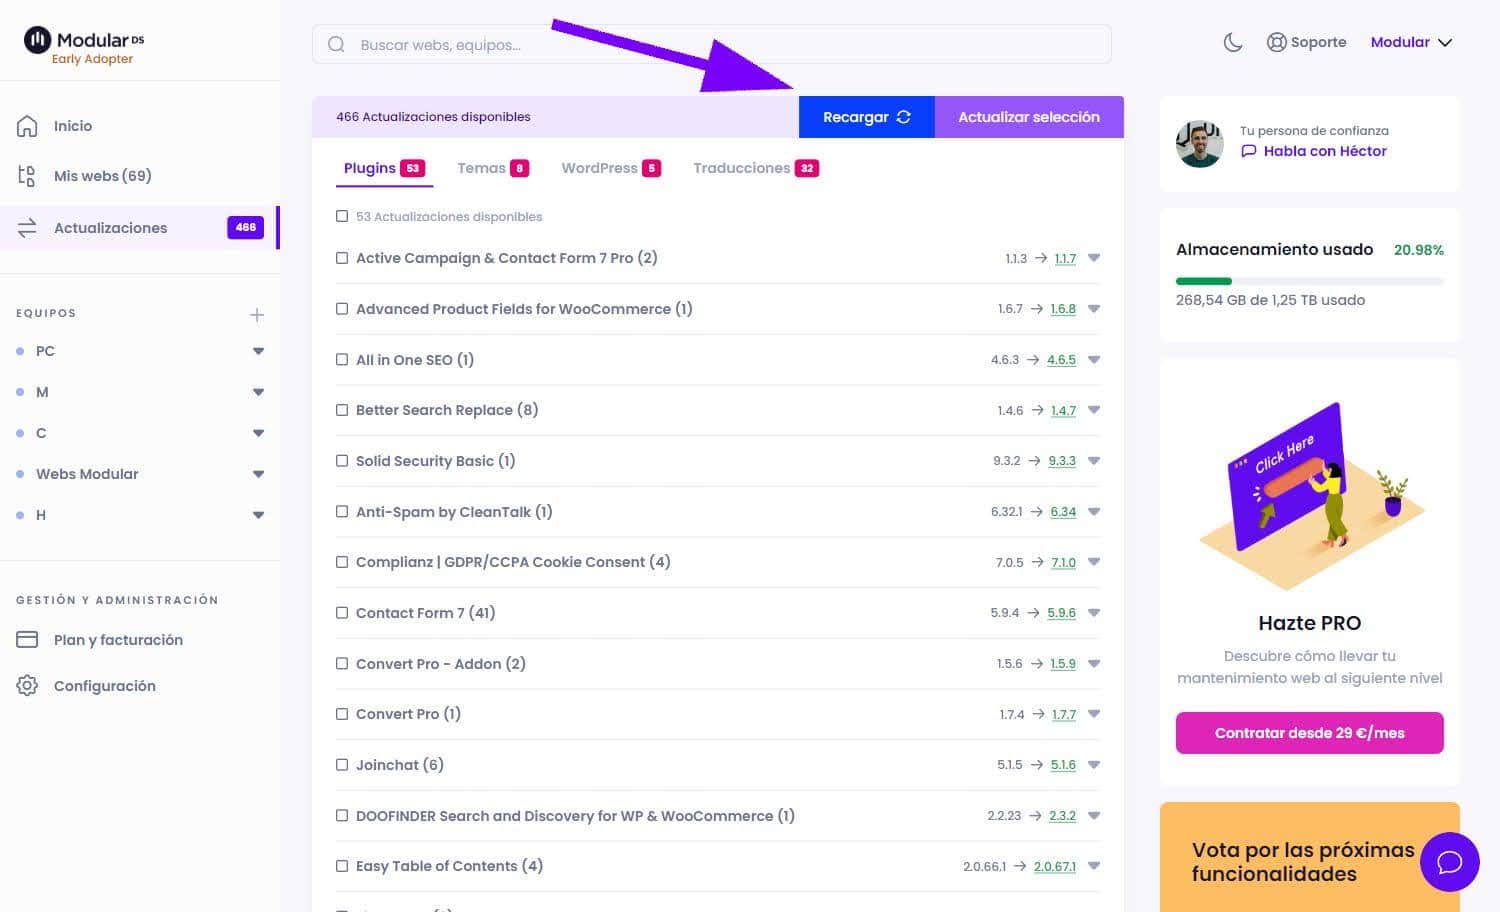Check the All in One SEO box
1500x912 pixels.
pyautogui.click(x=342, y=360)
